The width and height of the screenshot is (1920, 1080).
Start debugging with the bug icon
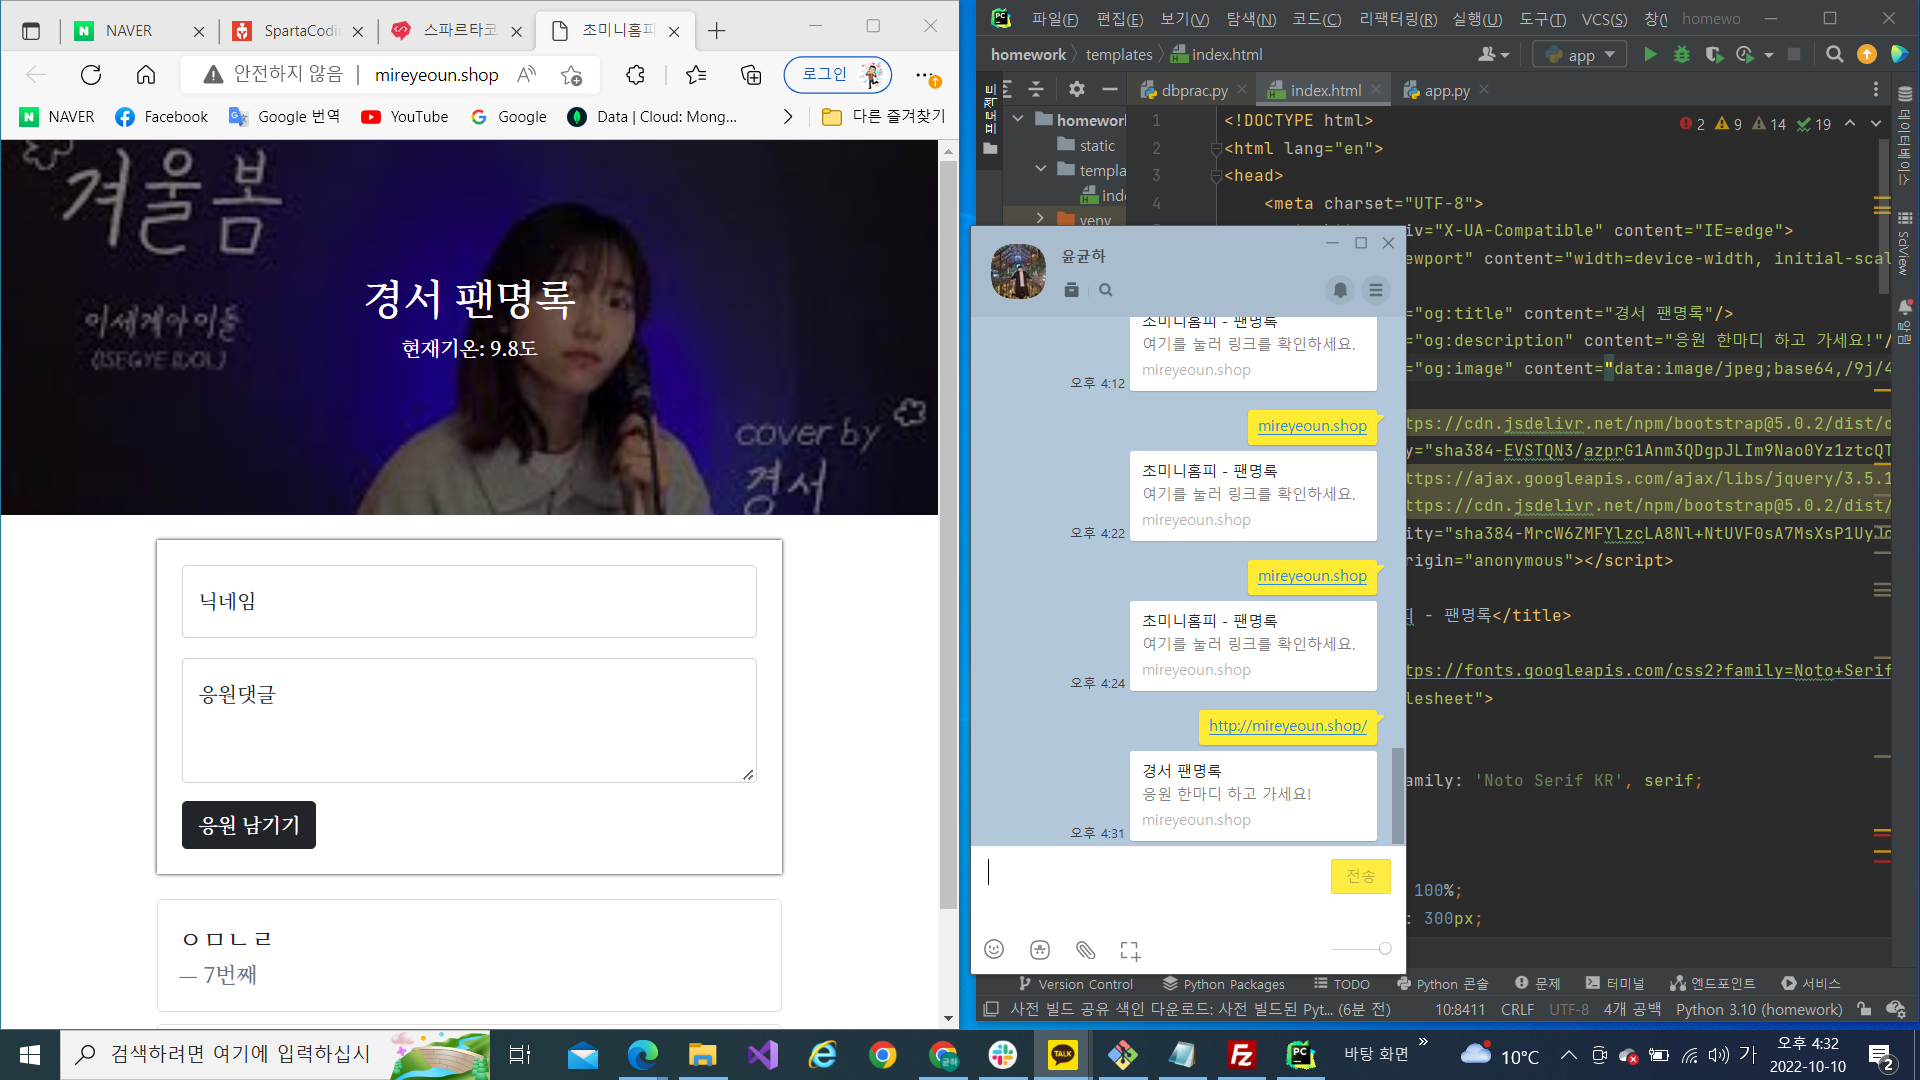(x=1682, y=54)
